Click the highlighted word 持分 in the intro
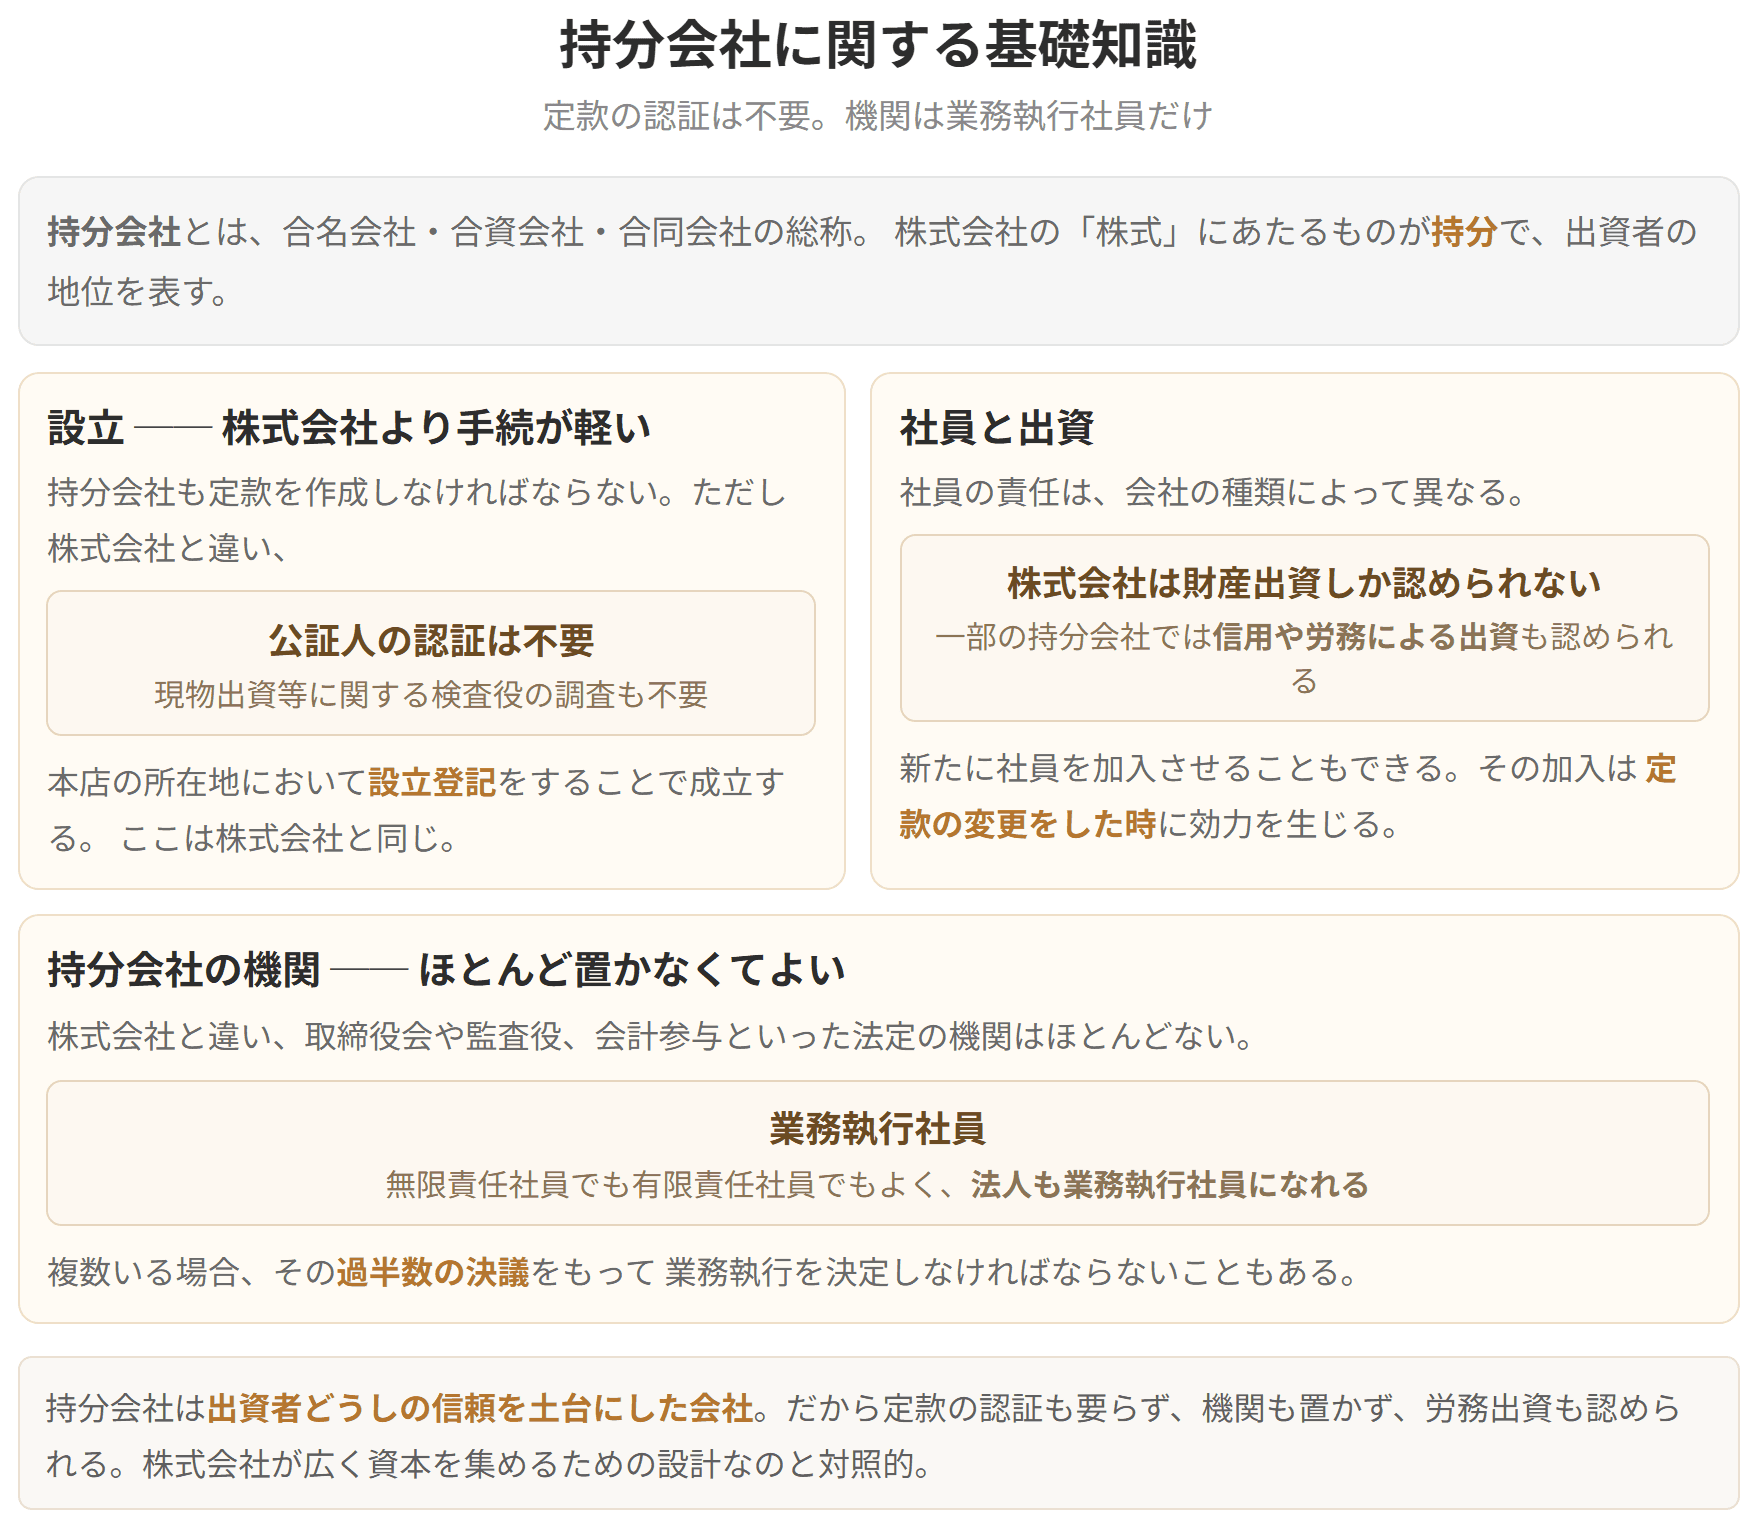 click(x=1464, y=232)
